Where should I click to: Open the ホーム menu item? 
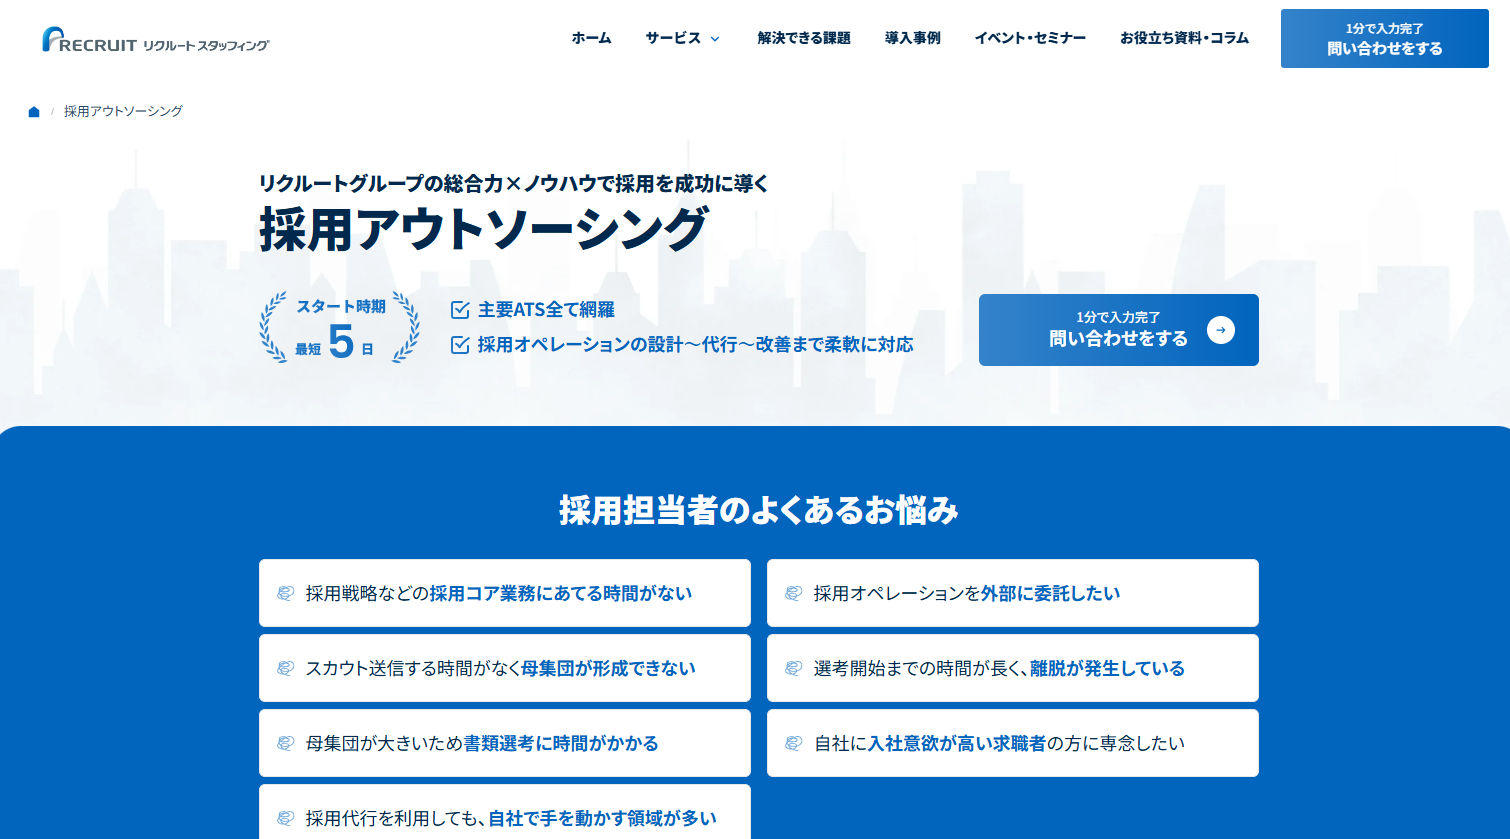[591, 38]
